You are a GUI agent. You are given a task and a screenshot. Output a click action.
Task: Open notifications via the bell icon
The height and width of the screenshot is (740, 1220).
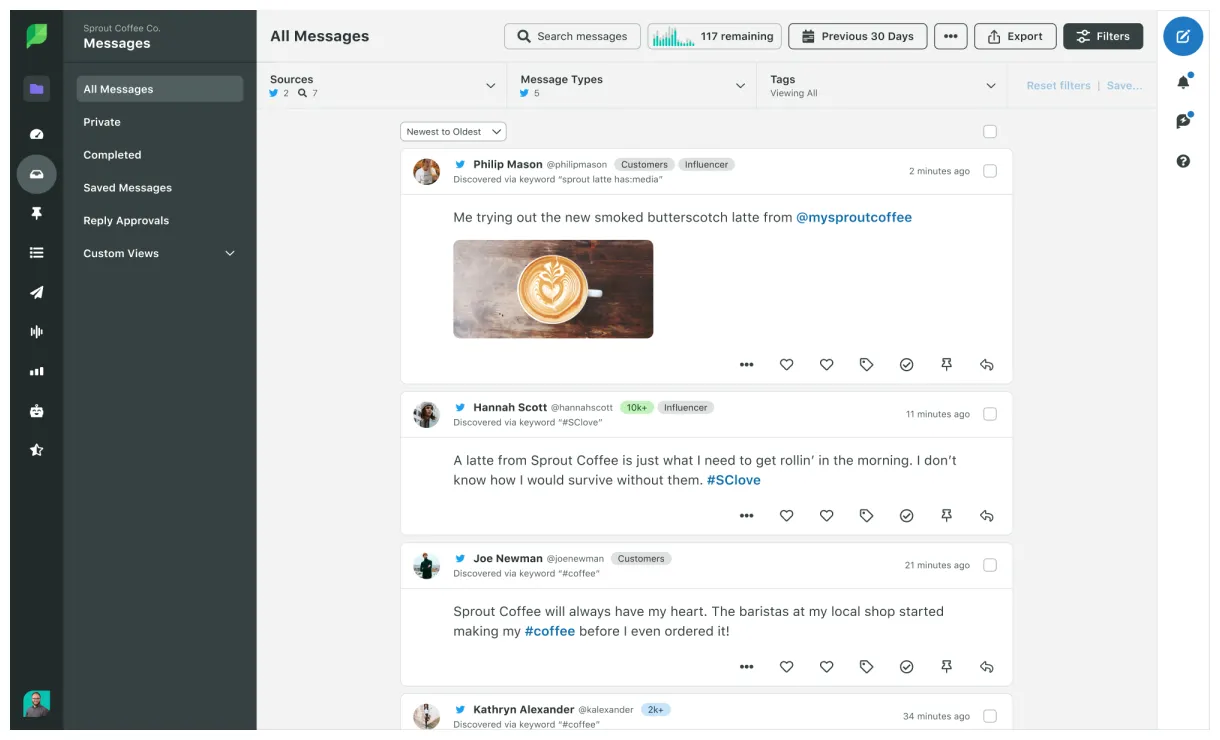[x=1183, y=82]
